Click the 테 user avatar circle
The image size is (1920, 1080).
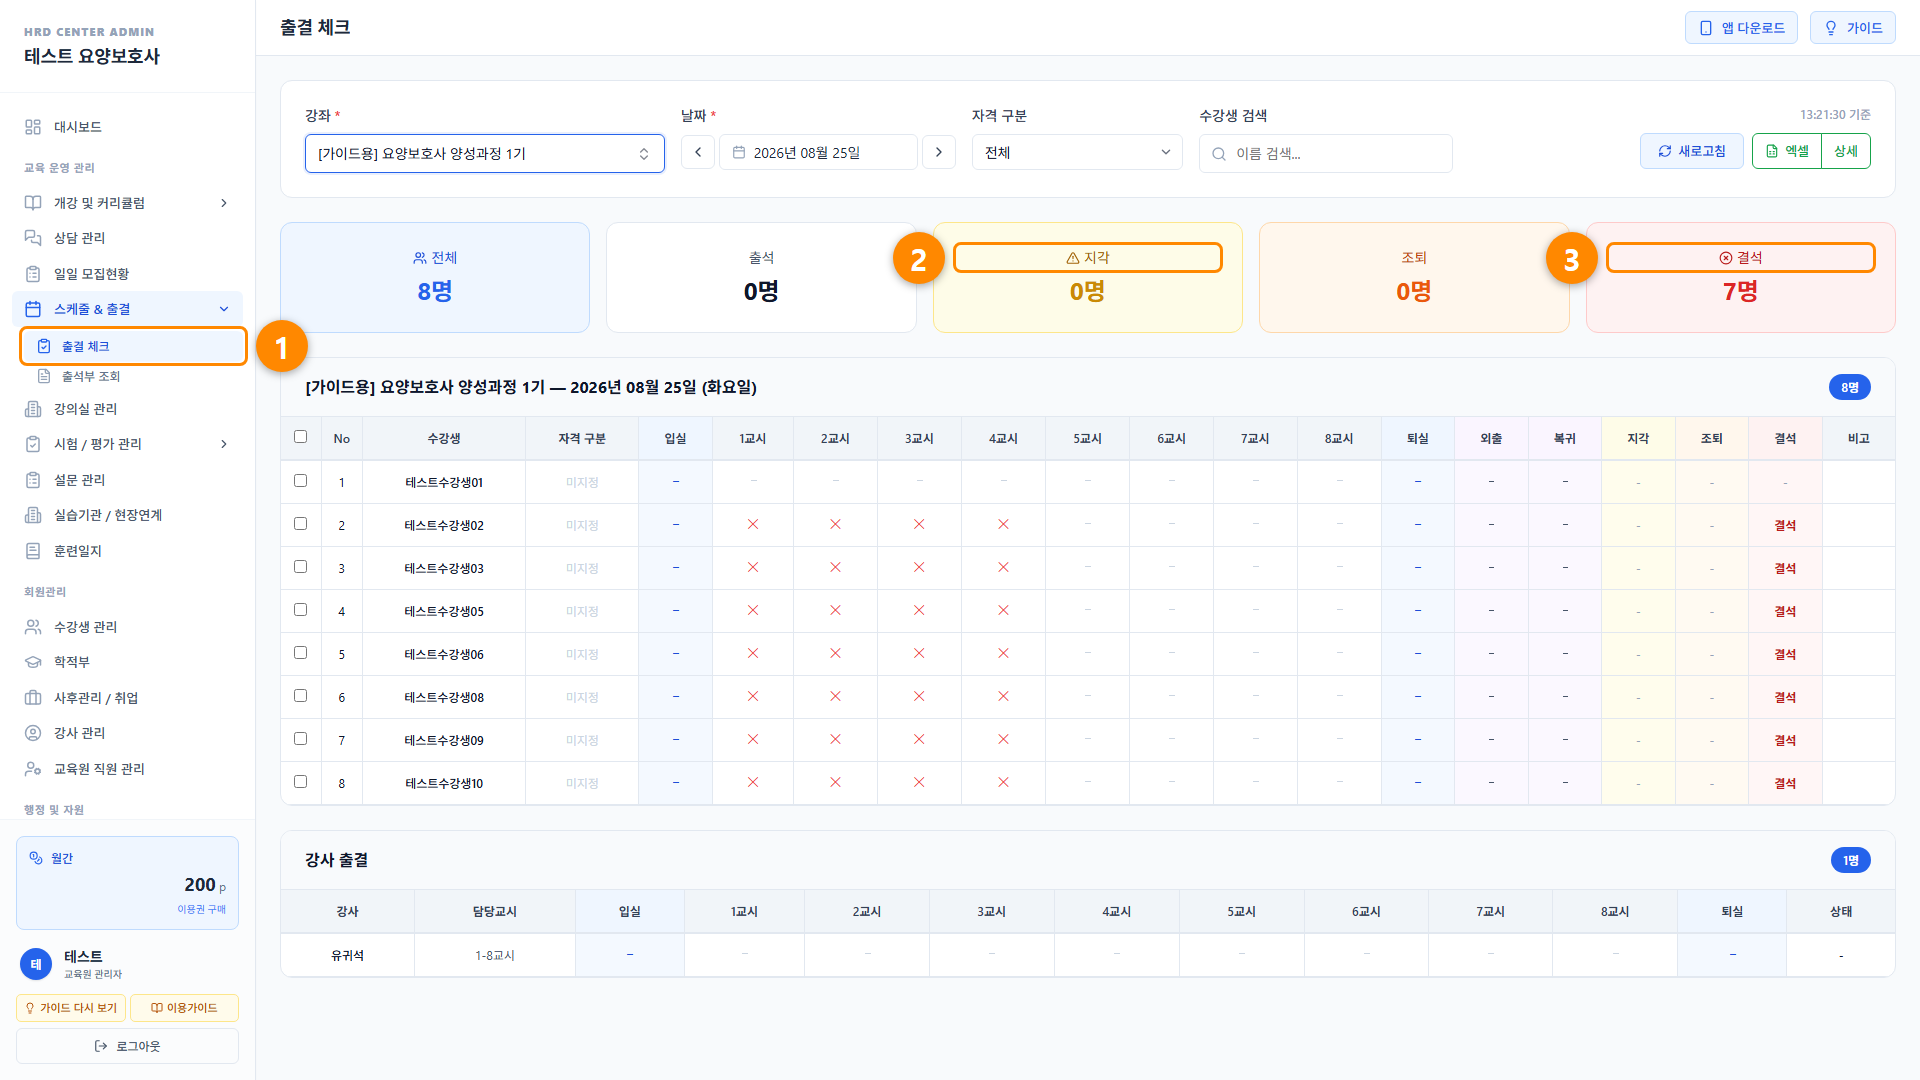tap(36, 964)
